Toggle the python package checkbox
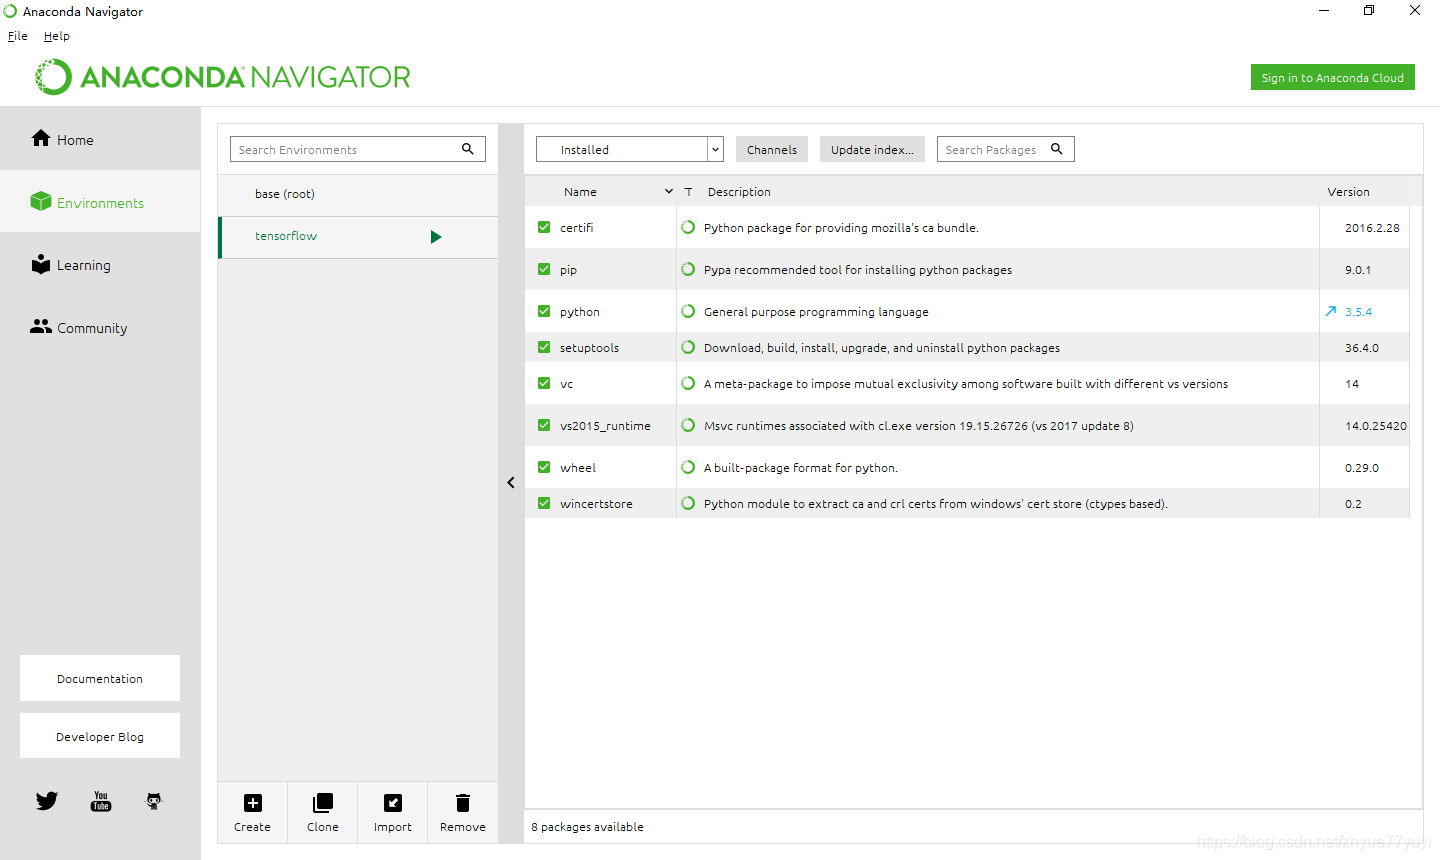Screen dimensions: 1440x860 [x=544, y=311]
